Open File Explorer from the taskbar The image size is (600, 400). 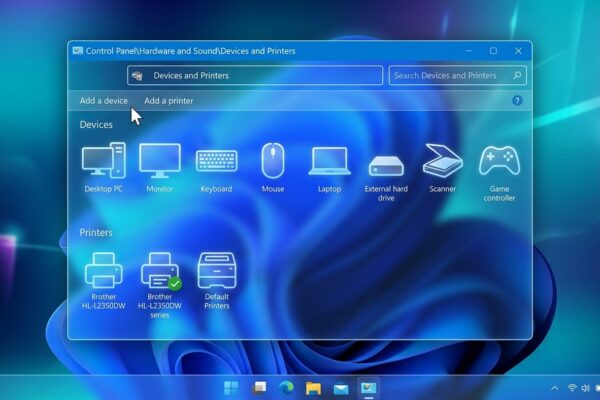coord(313,388)
